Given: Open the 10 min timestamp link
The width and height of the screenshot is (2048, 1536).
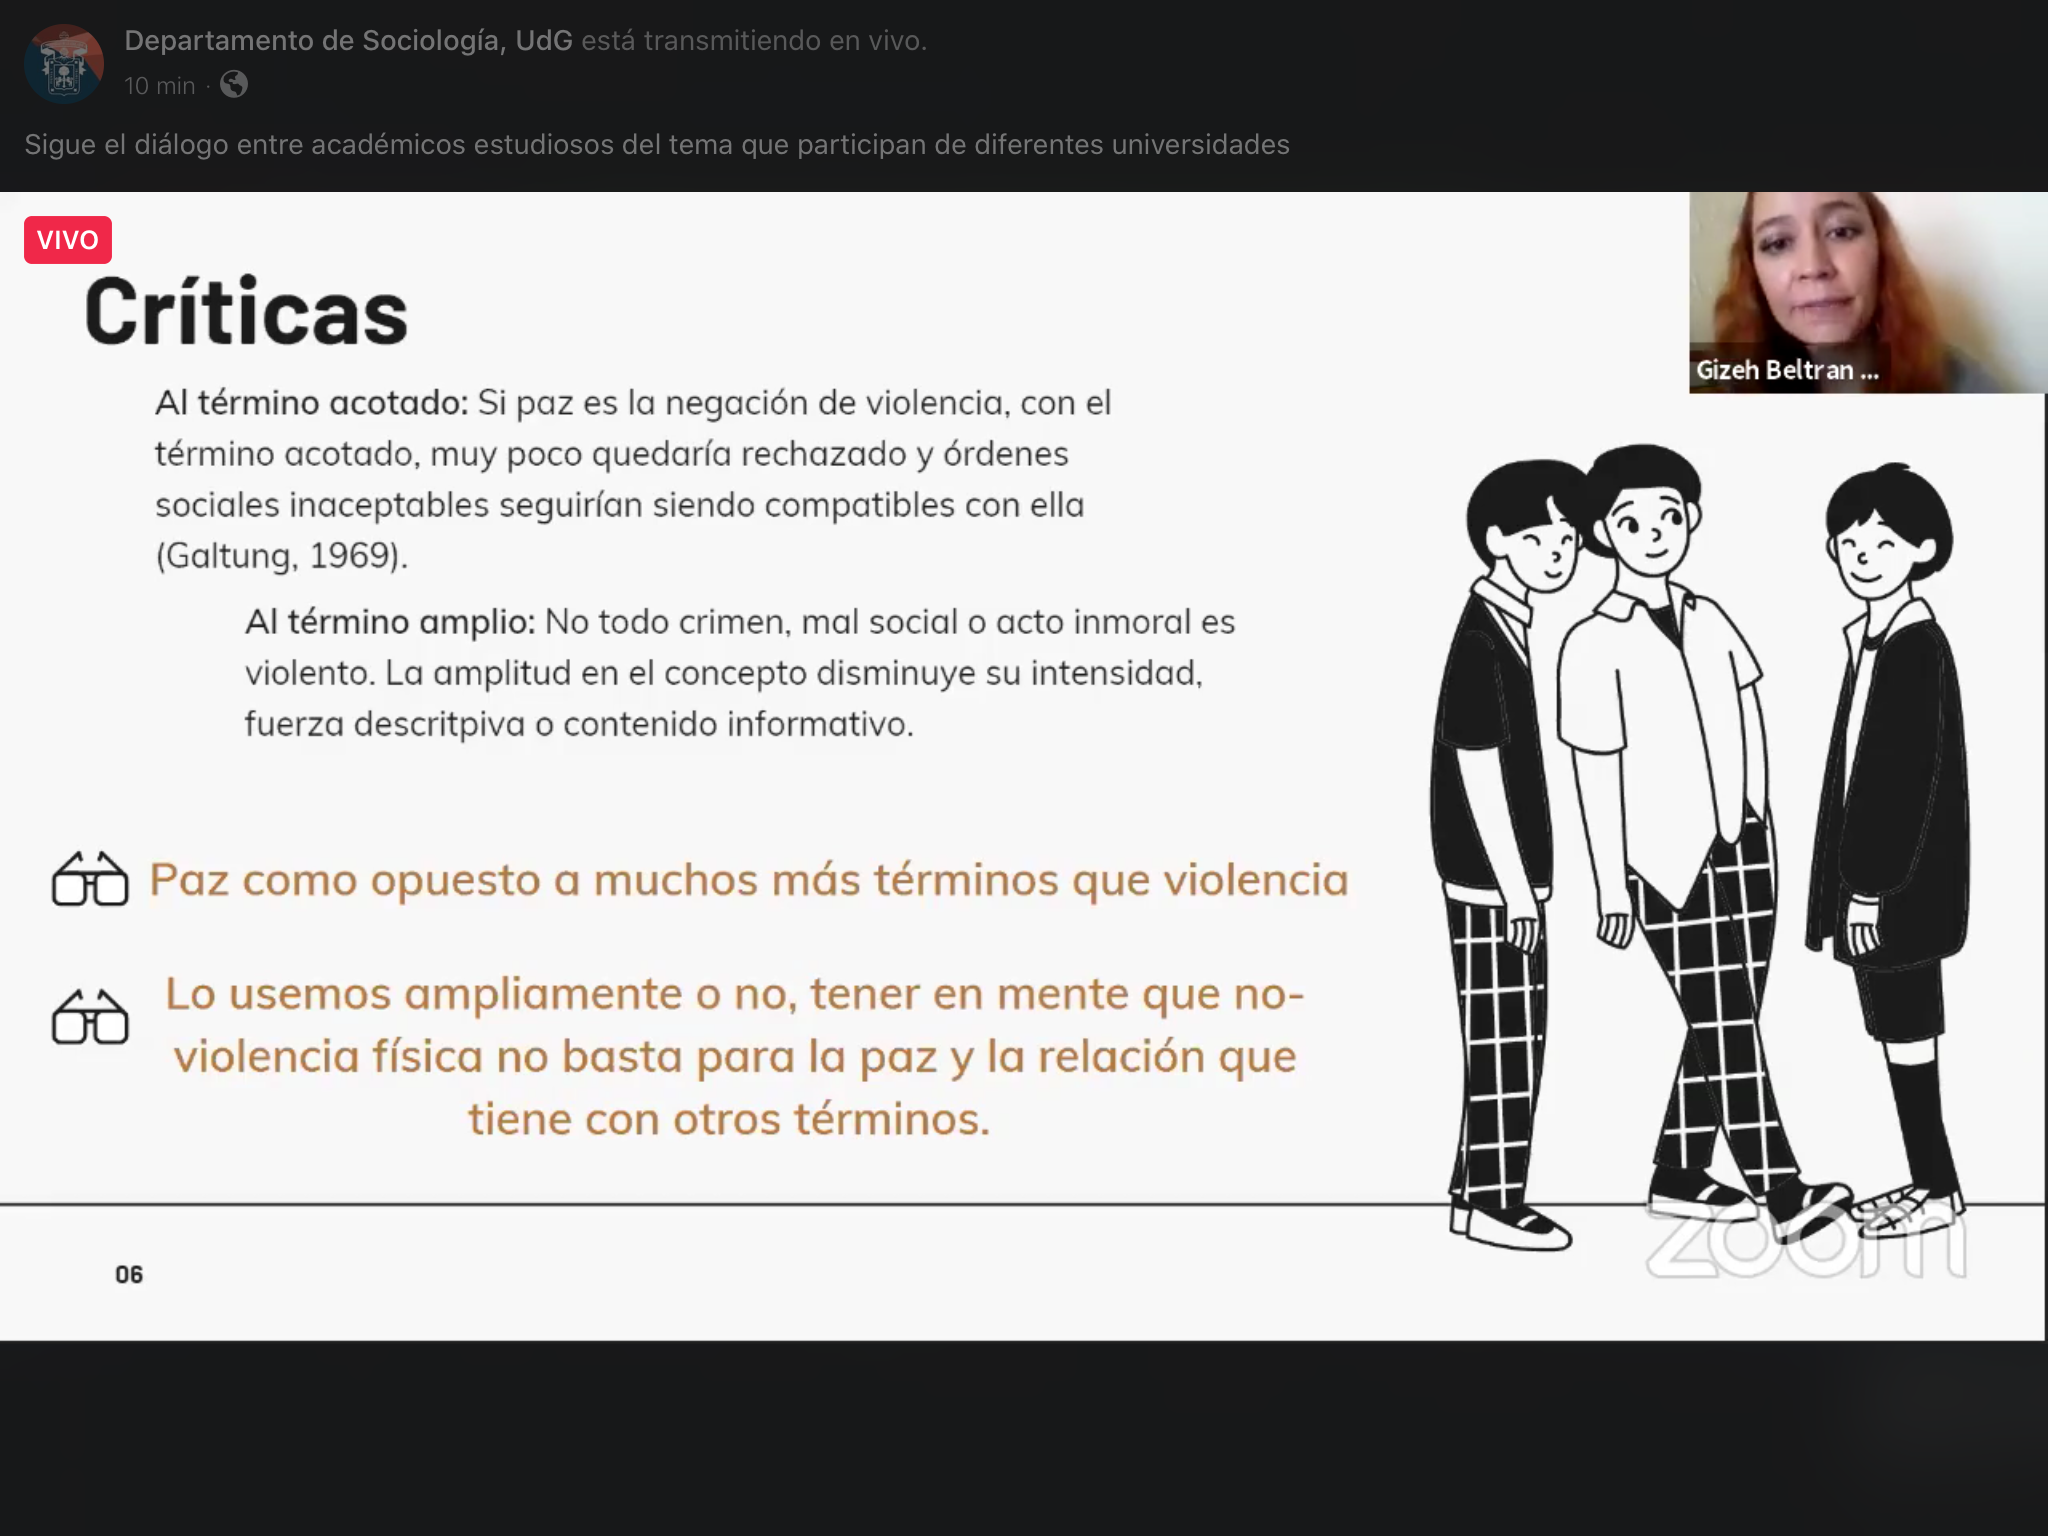Looking at the screenshot, I should 159,86.
